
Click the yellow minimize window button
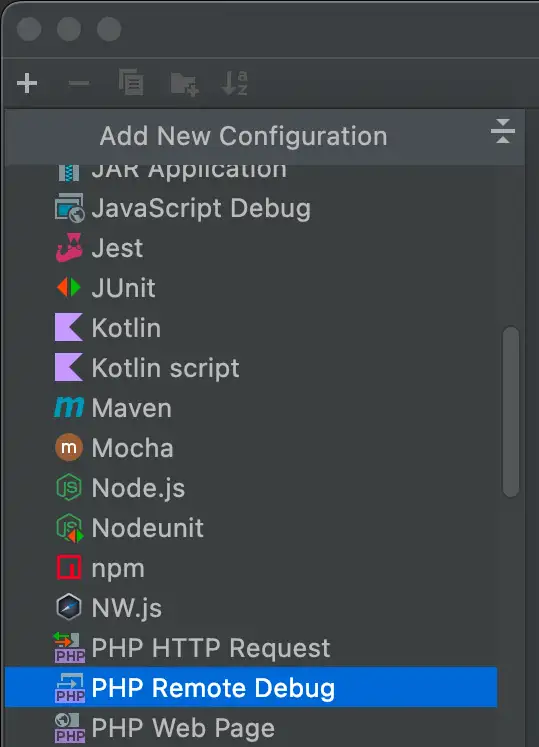click(x=69, y=29)
